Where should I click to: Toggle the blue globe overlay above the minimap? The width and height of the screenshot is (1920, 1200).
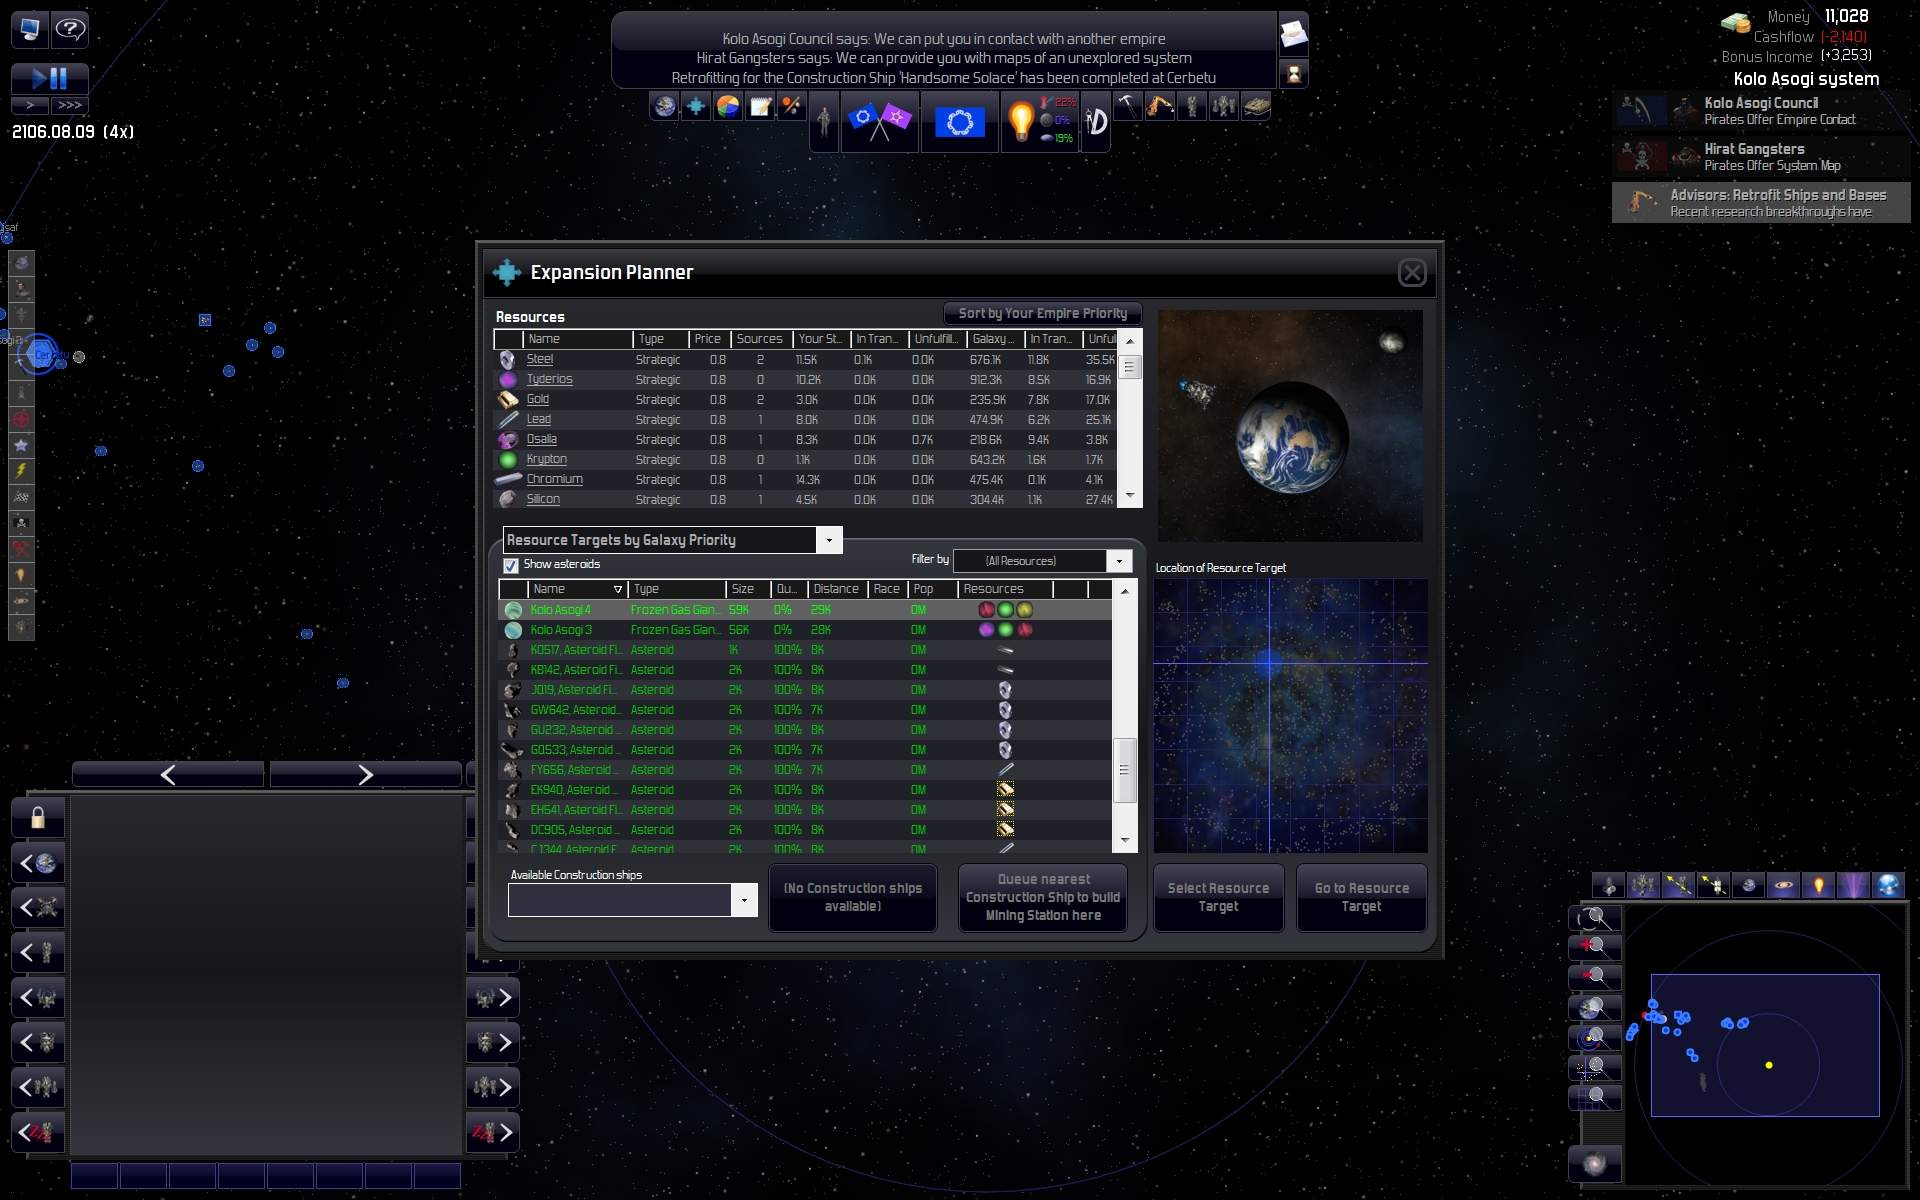1888,885
